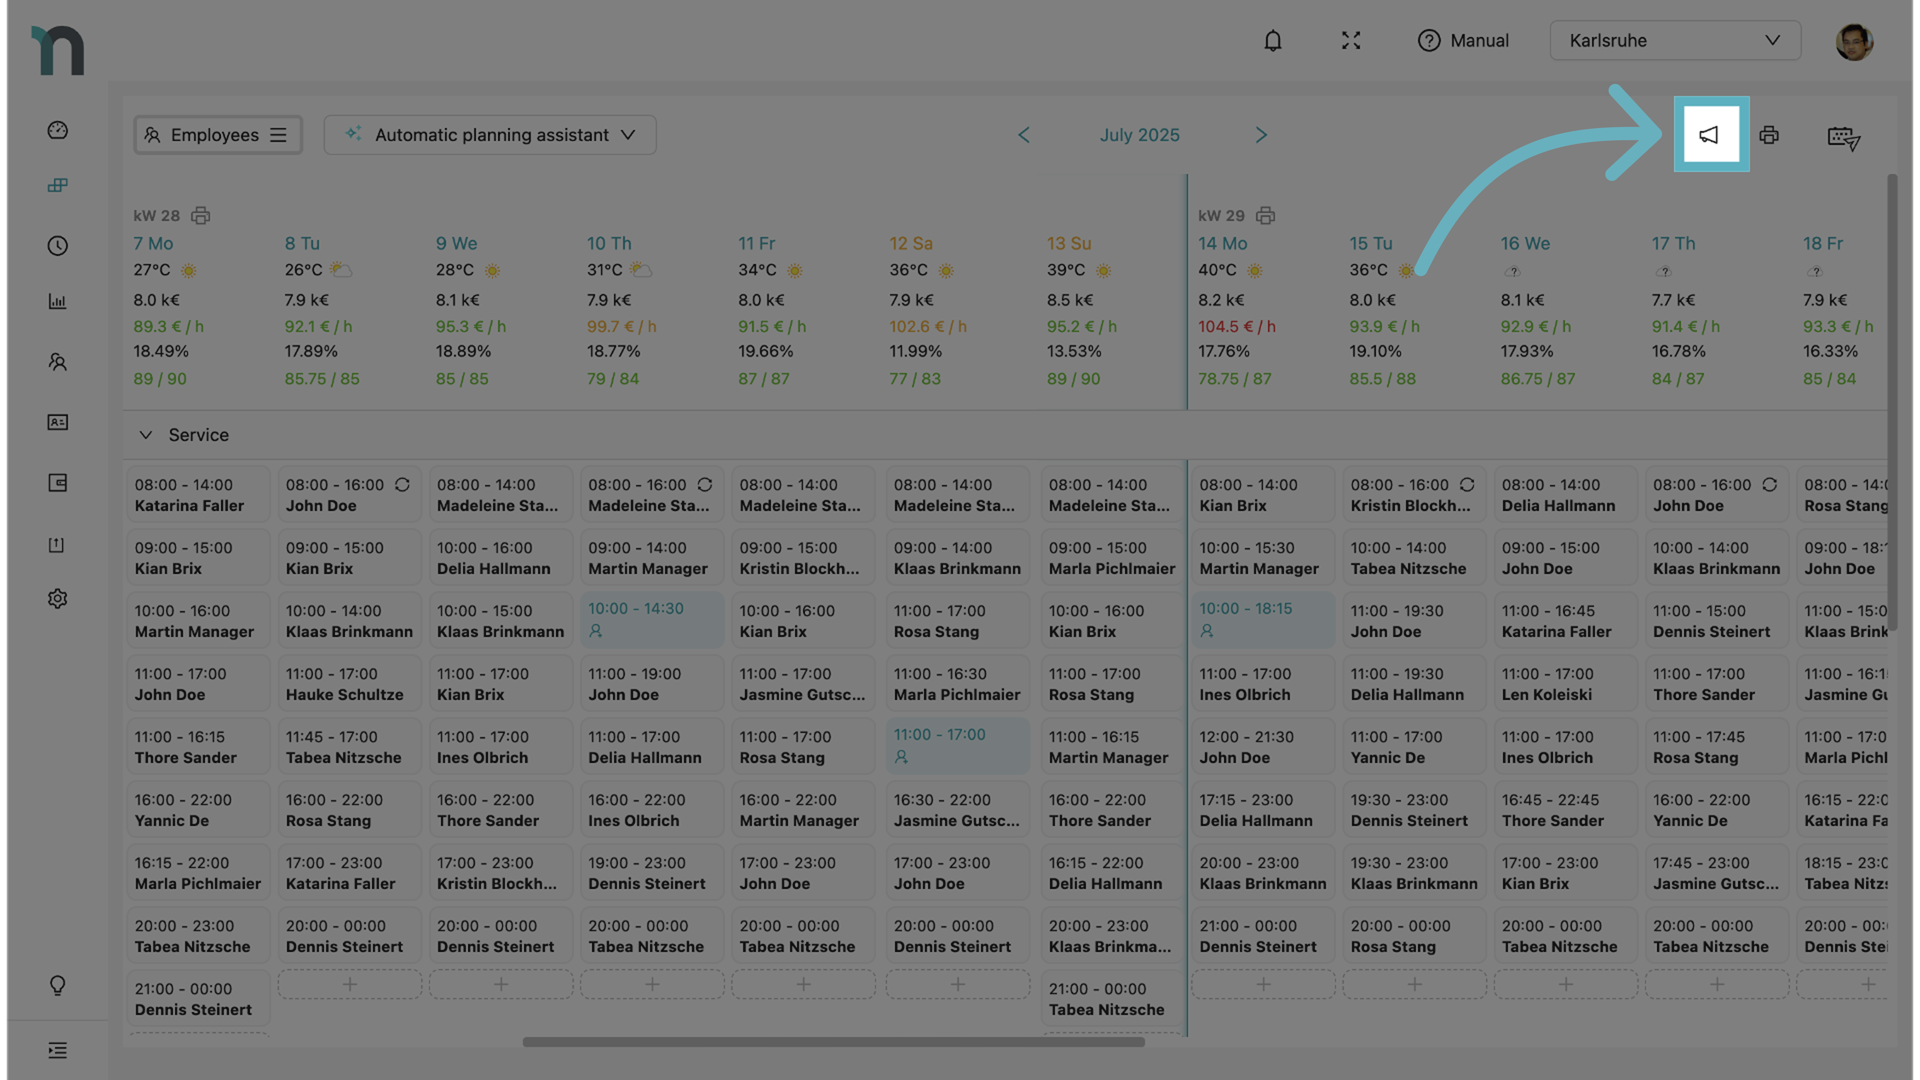Toggle the Employees view button
Image resolution: width=1920 pixels, height=1080 pixels.
[217, 135]
